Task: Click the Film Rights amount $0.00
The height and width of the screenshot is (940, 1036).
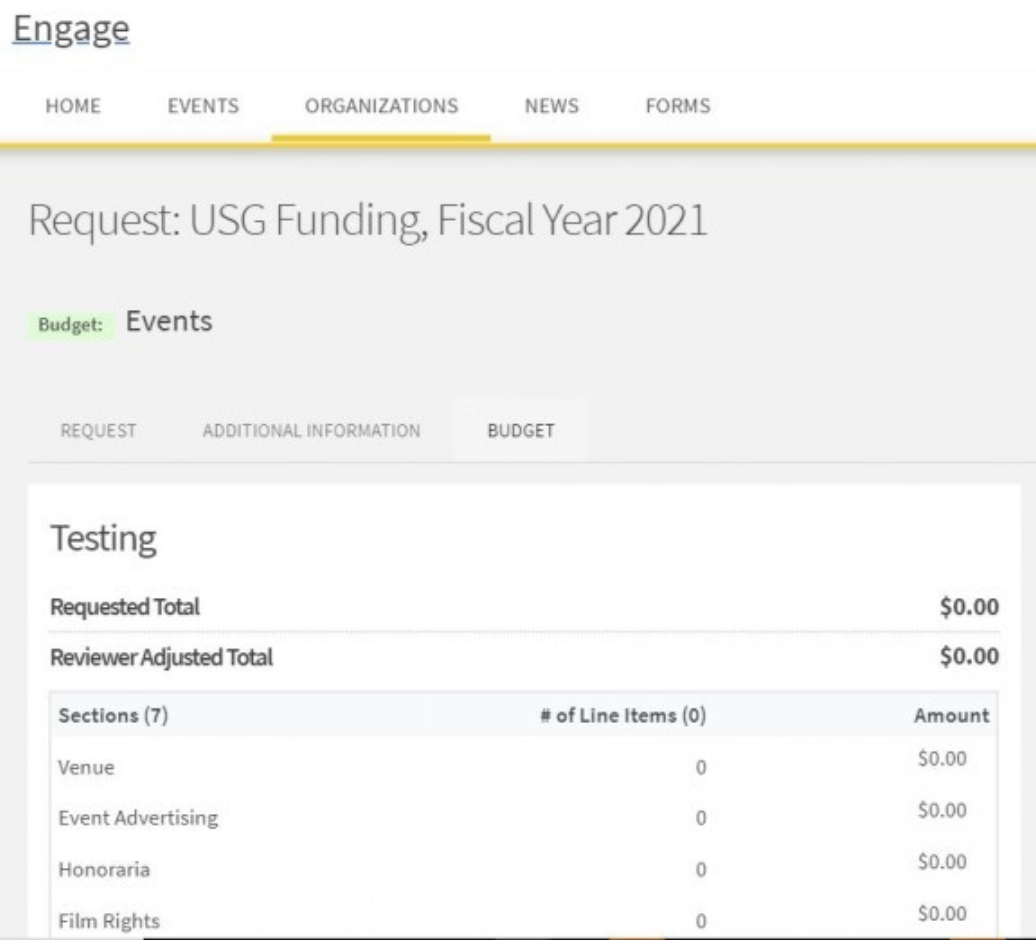Action: click(x=942, y=913)
